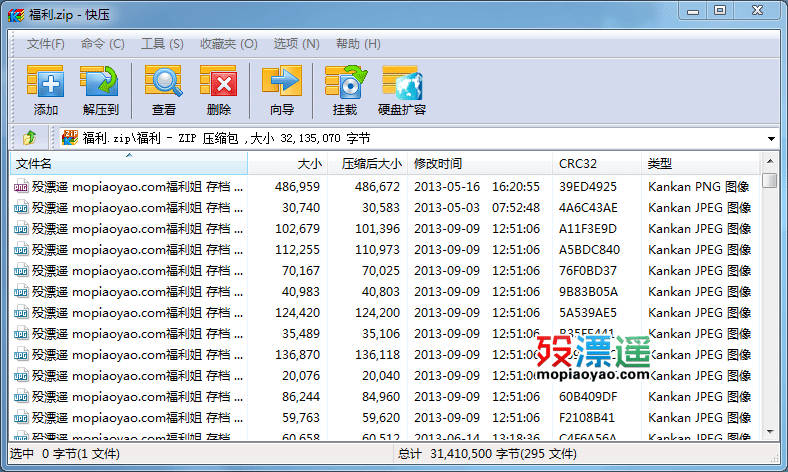Go up one folder level icon
This screenshot has height=472, width=788.
coord(29,137)
